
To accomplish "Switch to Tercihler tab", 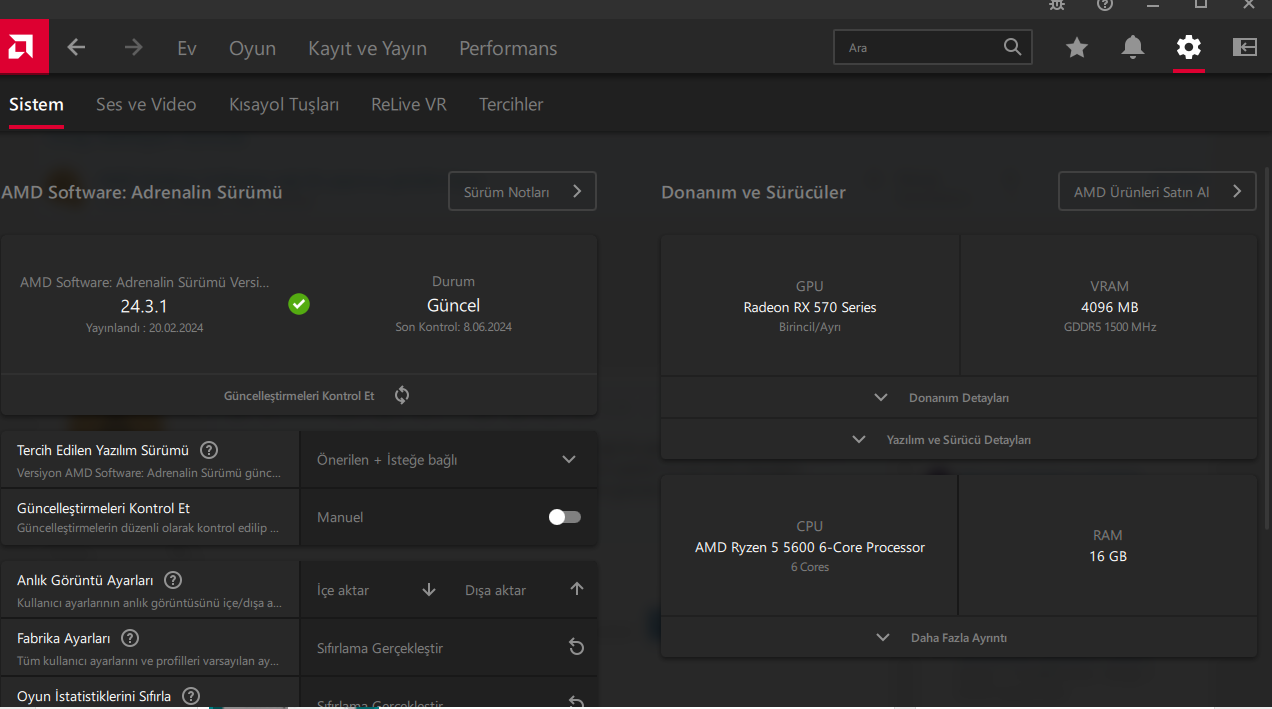I will click(x=511, y=104).
